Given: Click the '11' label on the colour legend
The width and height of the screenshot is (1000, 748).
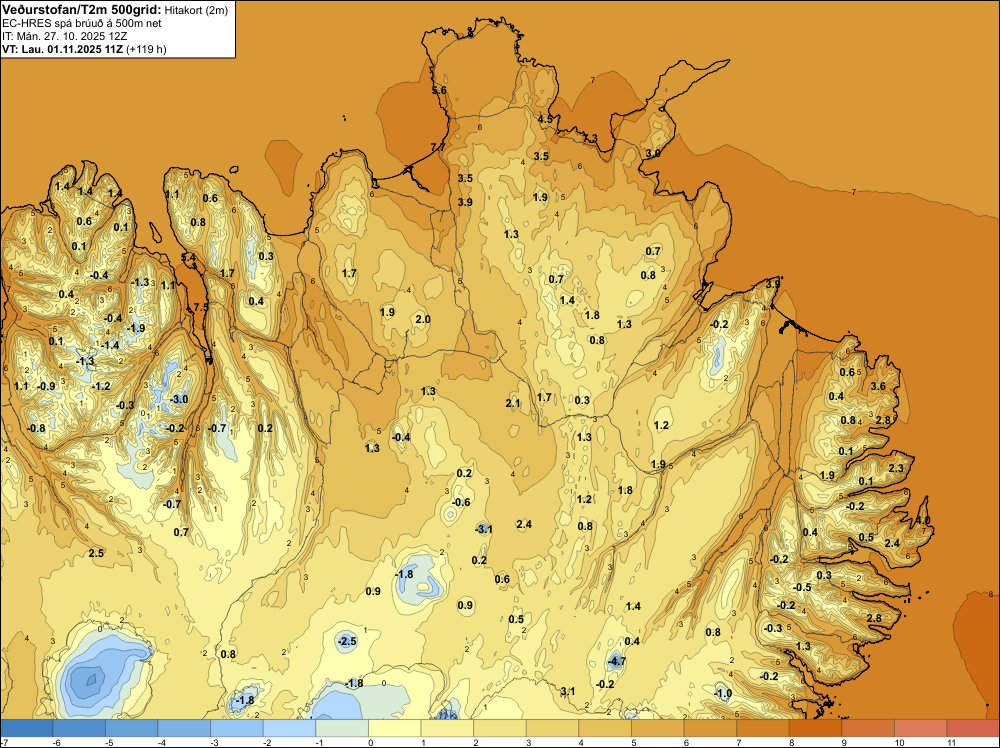Looking at the screenshot, I should (952, 742).
